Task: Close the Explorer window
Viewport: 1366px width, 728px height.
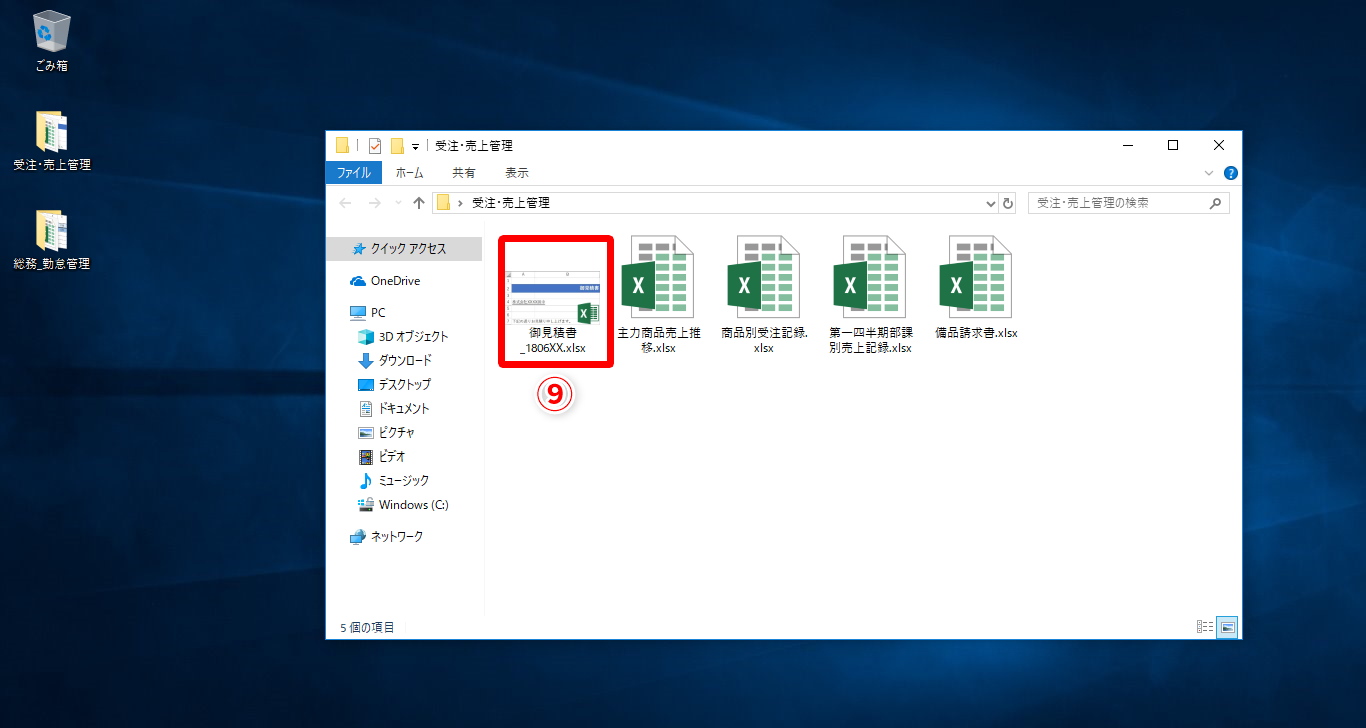Action: pyautogui.click(x=1219, y=145)
